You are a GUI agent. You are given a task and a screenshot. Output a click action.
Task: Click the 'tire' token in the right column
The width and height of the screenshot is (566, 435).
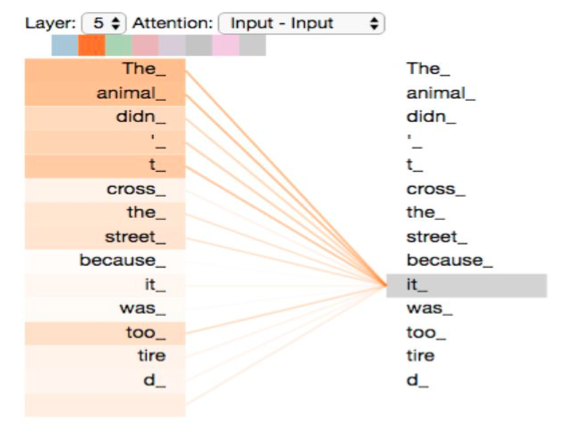(x=421, y=356)
